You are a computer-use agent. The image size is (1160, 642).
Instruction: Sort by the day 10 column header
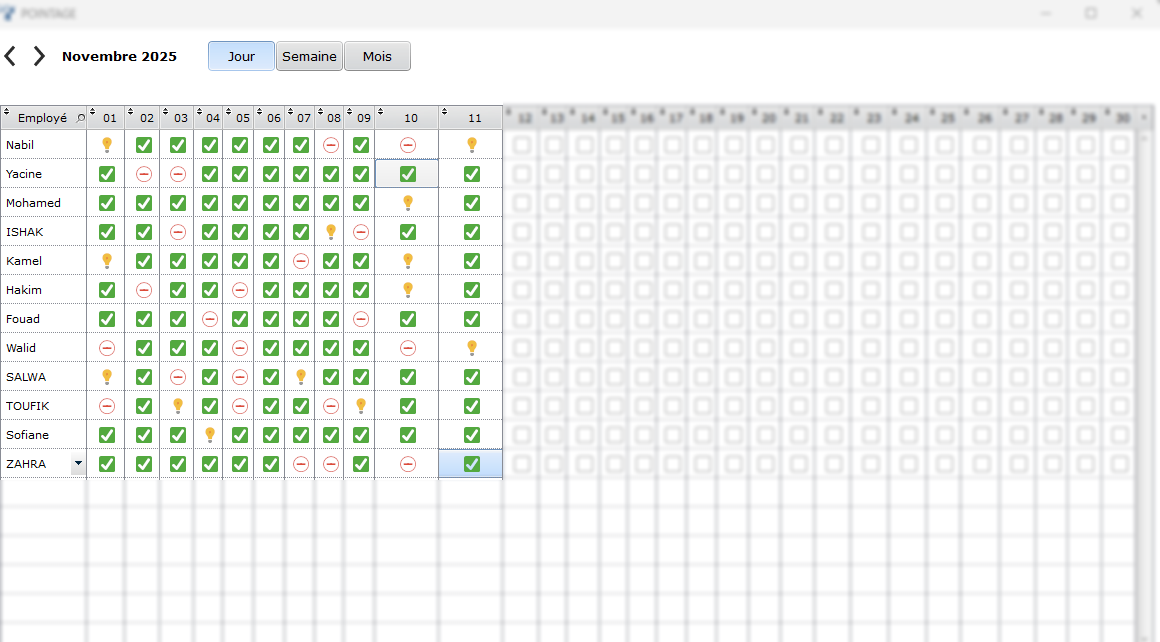click(x=410, y=118)
